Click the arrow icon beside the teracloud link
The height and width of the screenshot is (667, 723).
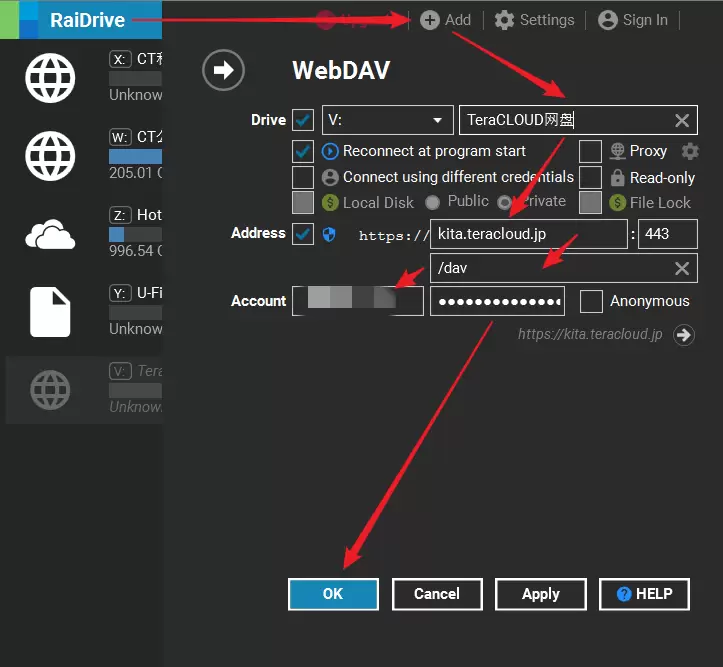coord(684,335)
